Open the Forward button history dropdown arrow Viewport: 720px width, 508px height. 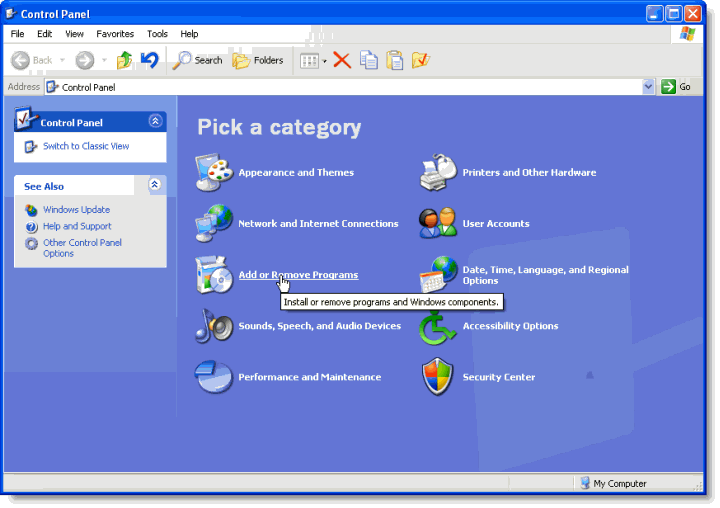[104, 61]
